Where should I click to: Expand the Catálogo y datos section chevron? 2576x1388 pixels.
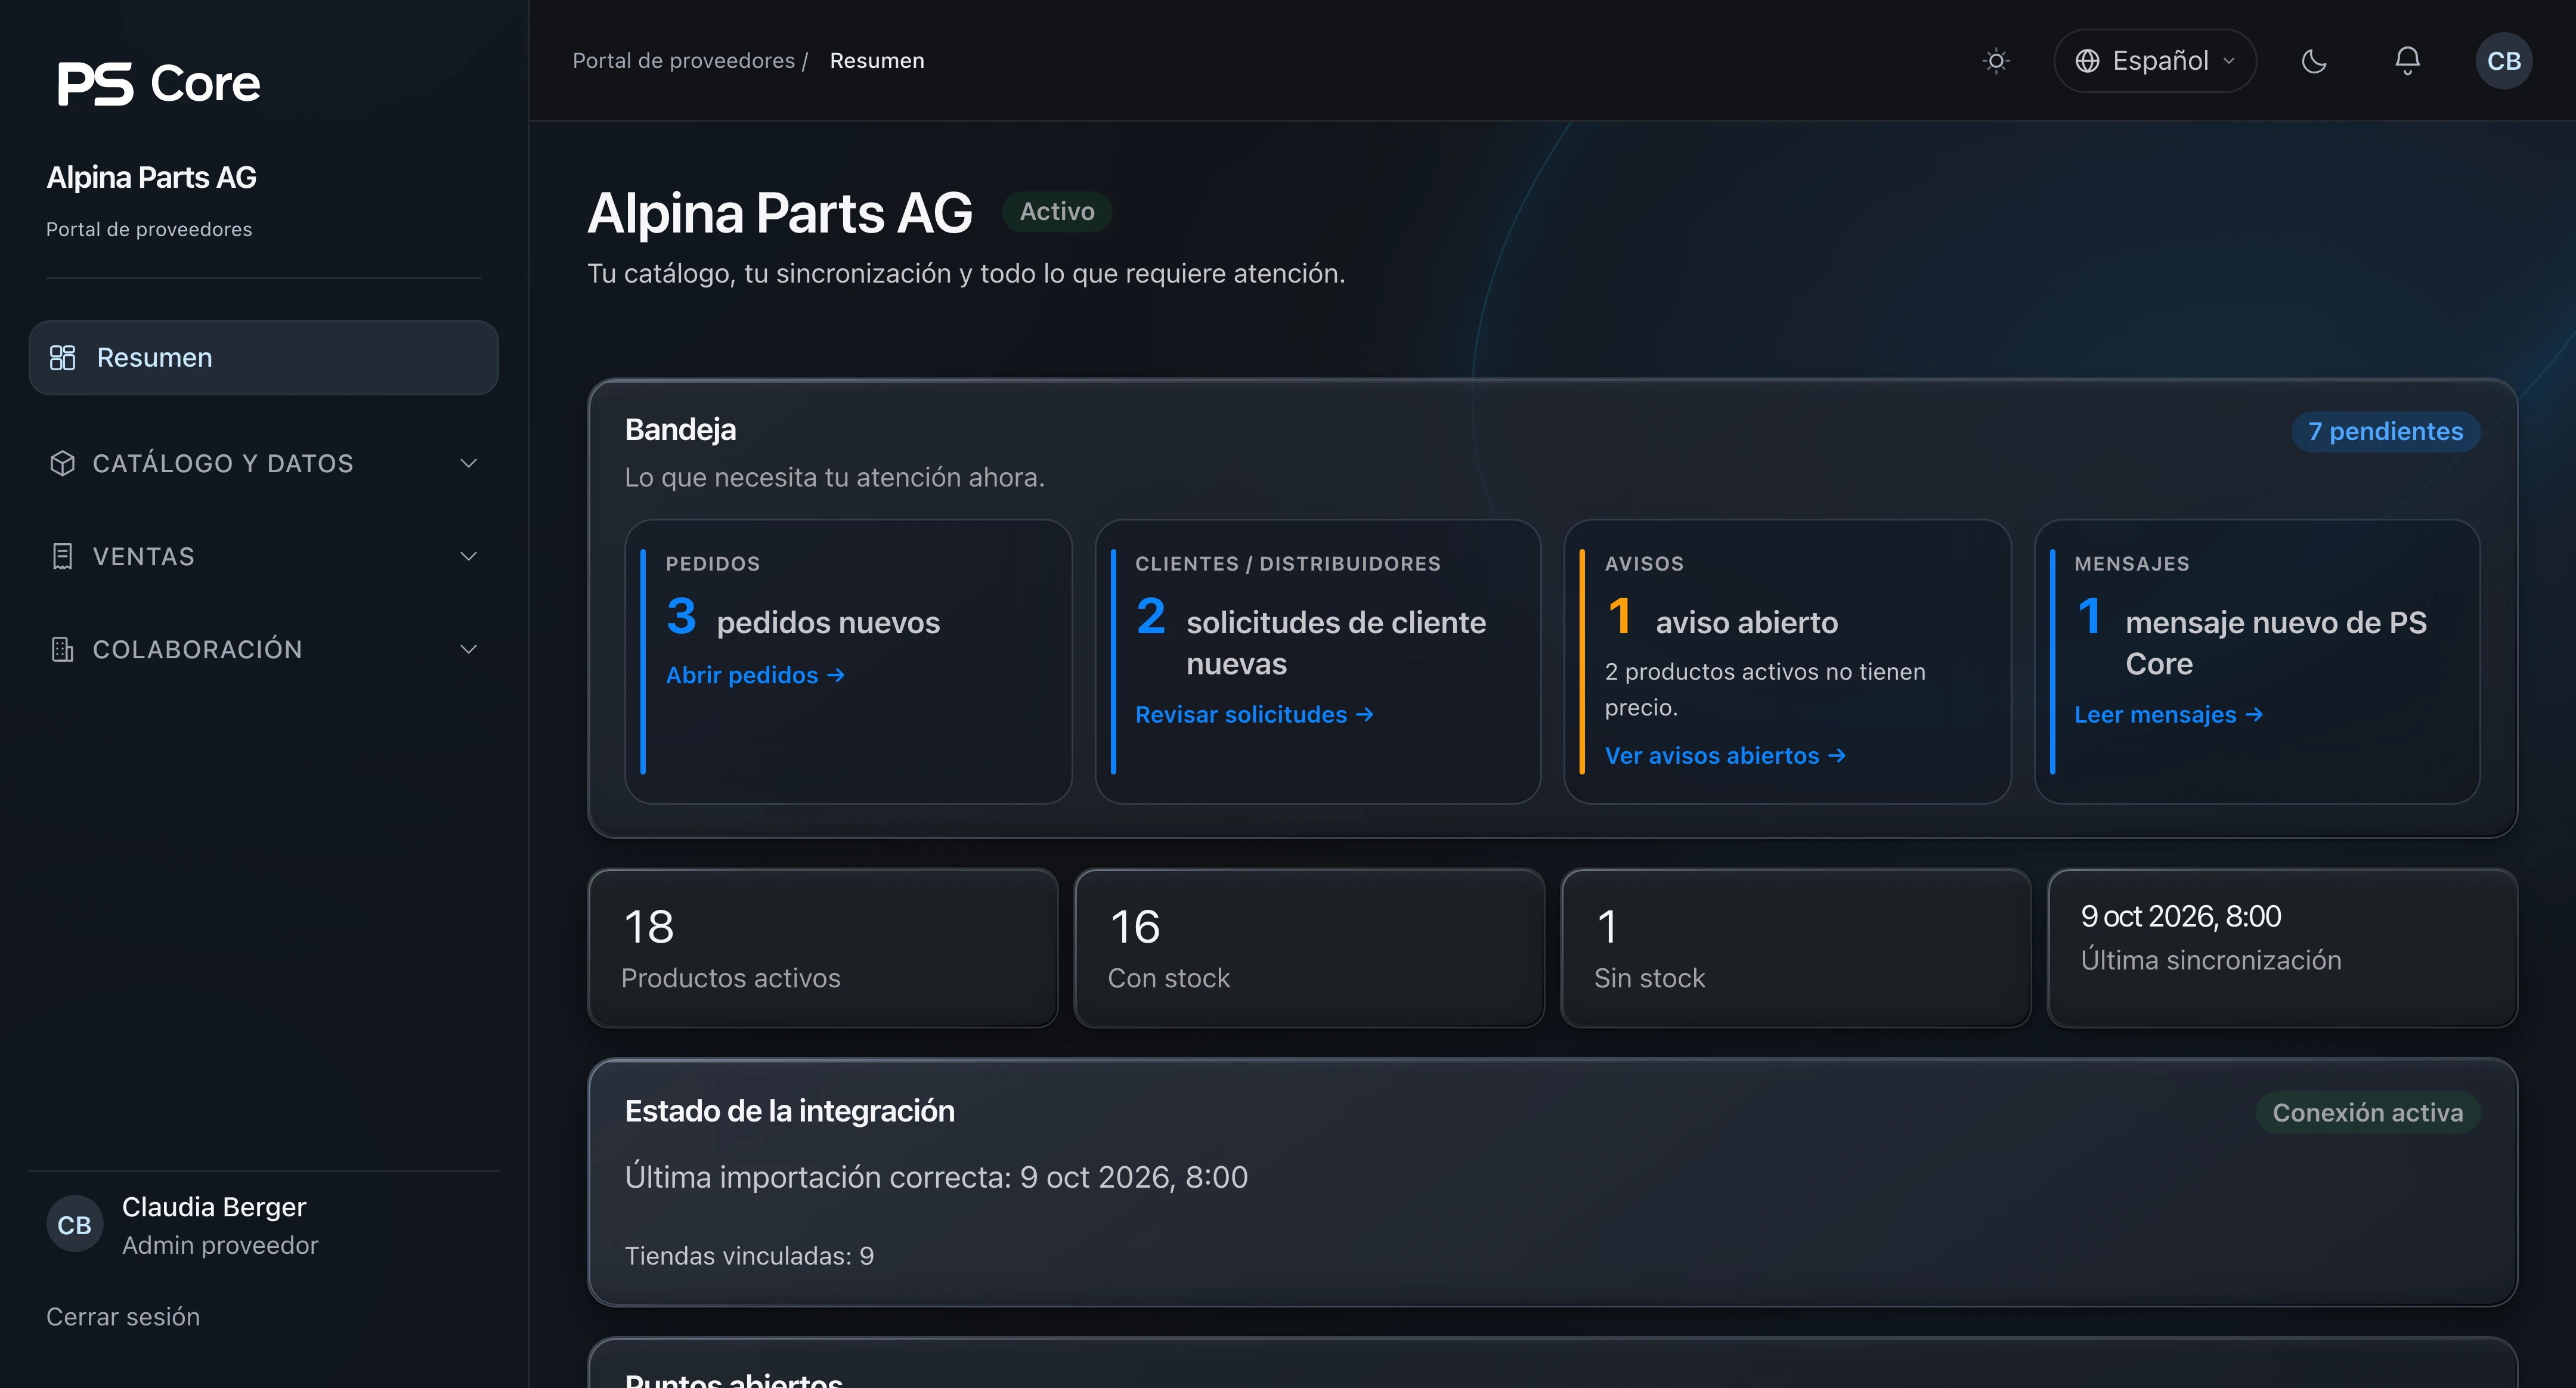click(x=468, y=463)
